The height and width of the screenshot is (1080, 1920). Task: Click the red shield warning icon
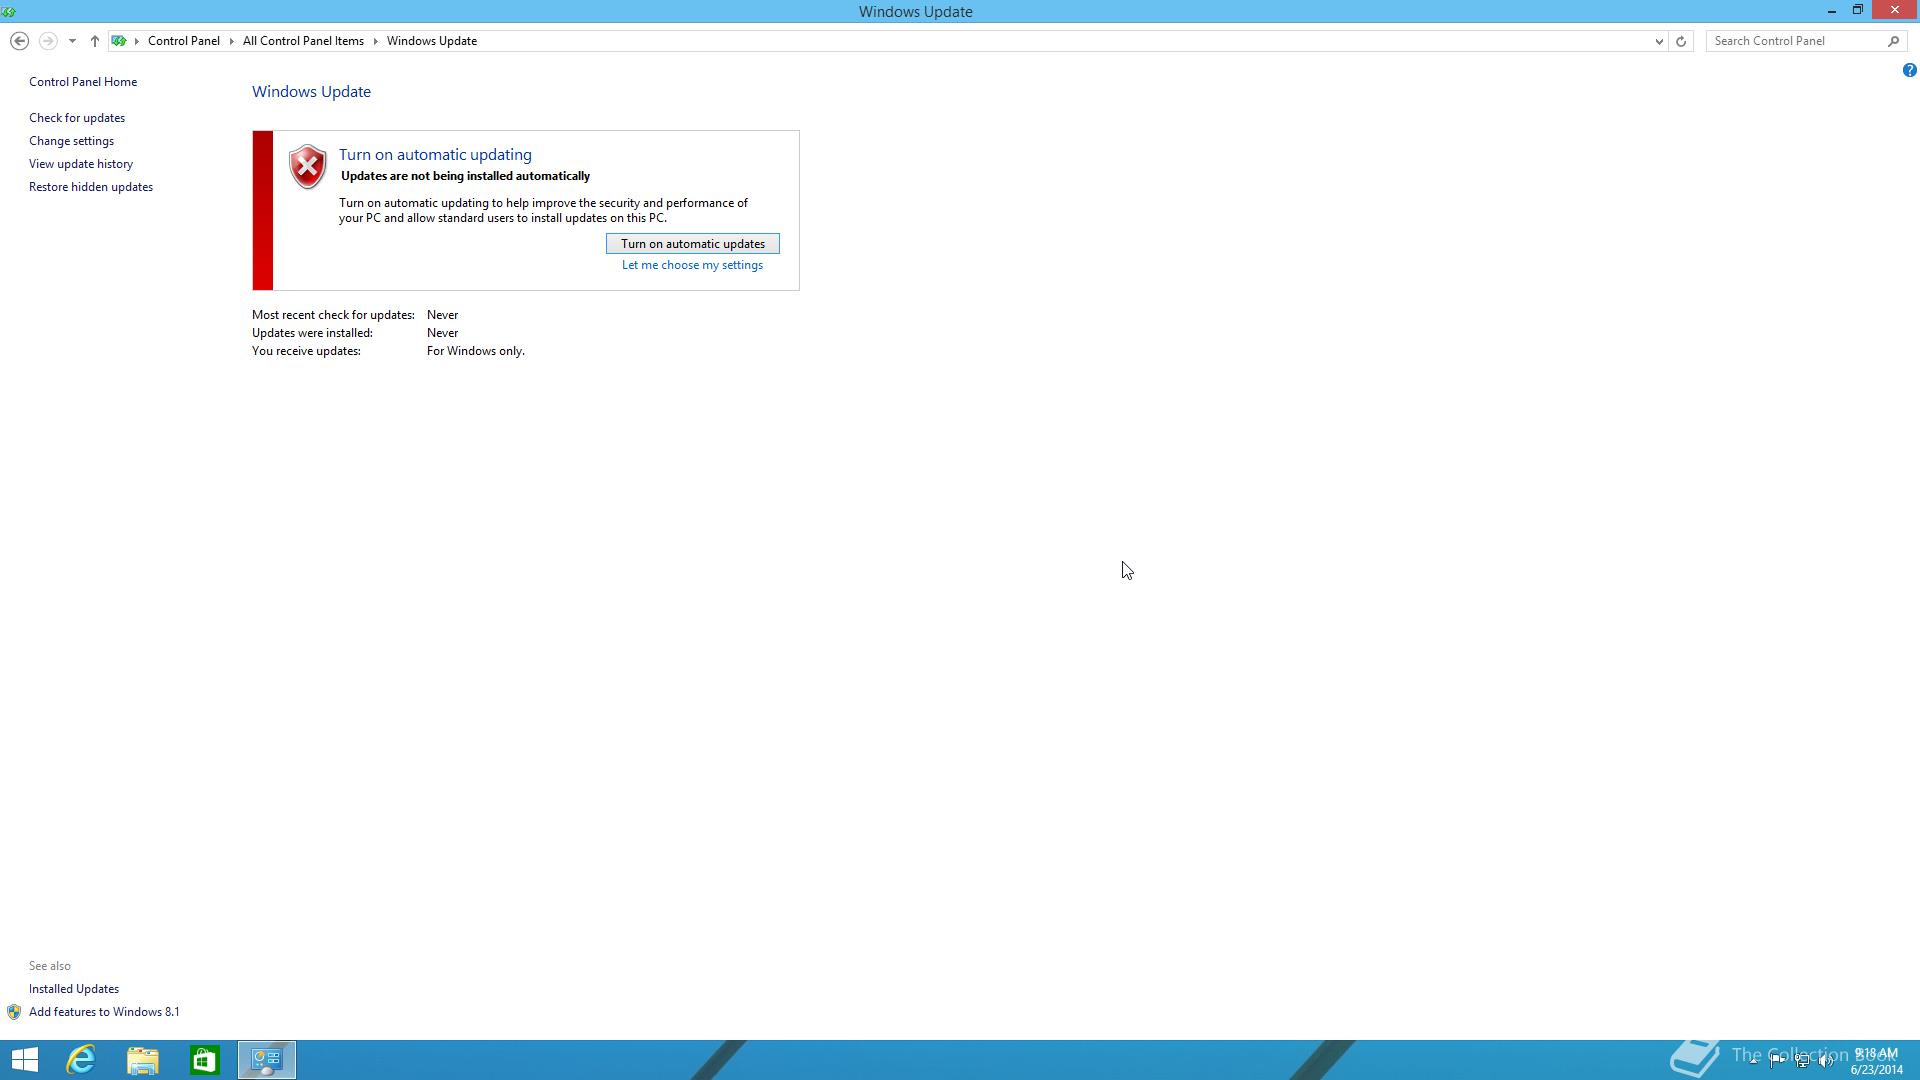[x=307, y=166]
